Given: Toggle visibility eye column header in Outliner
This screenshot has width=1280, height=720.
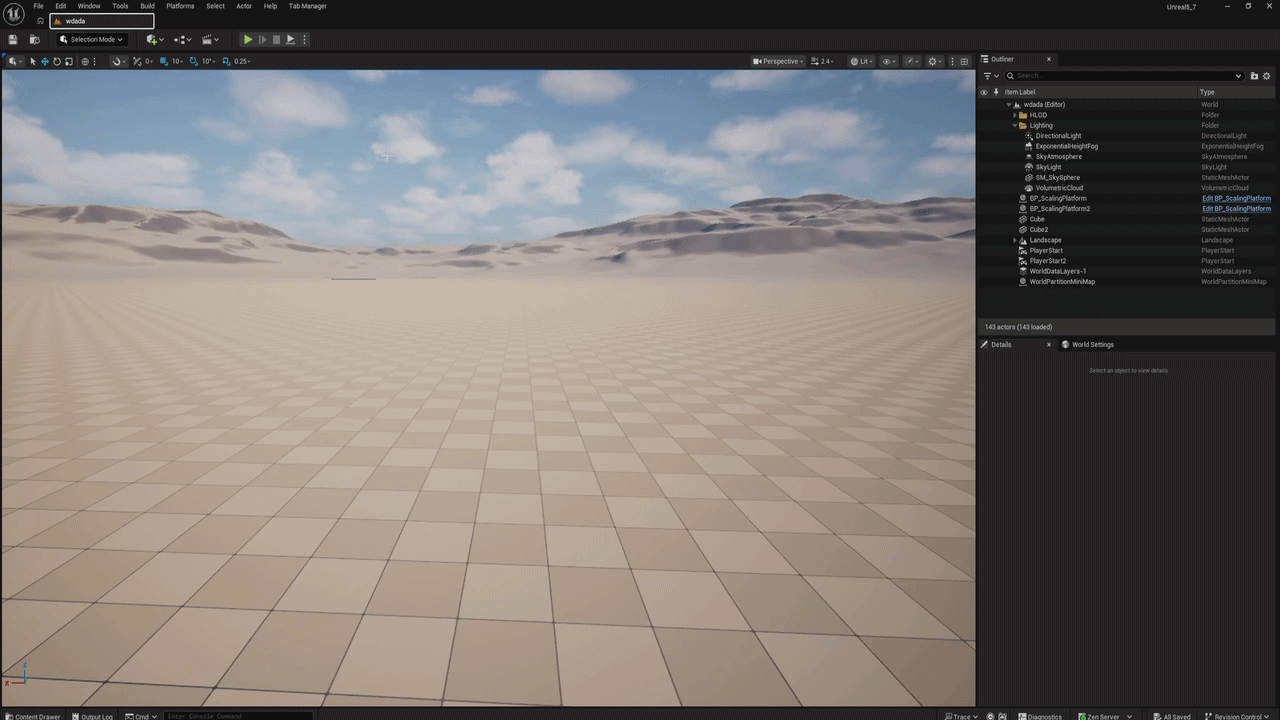Looking at the screenshot, I should tap(983, 92).
